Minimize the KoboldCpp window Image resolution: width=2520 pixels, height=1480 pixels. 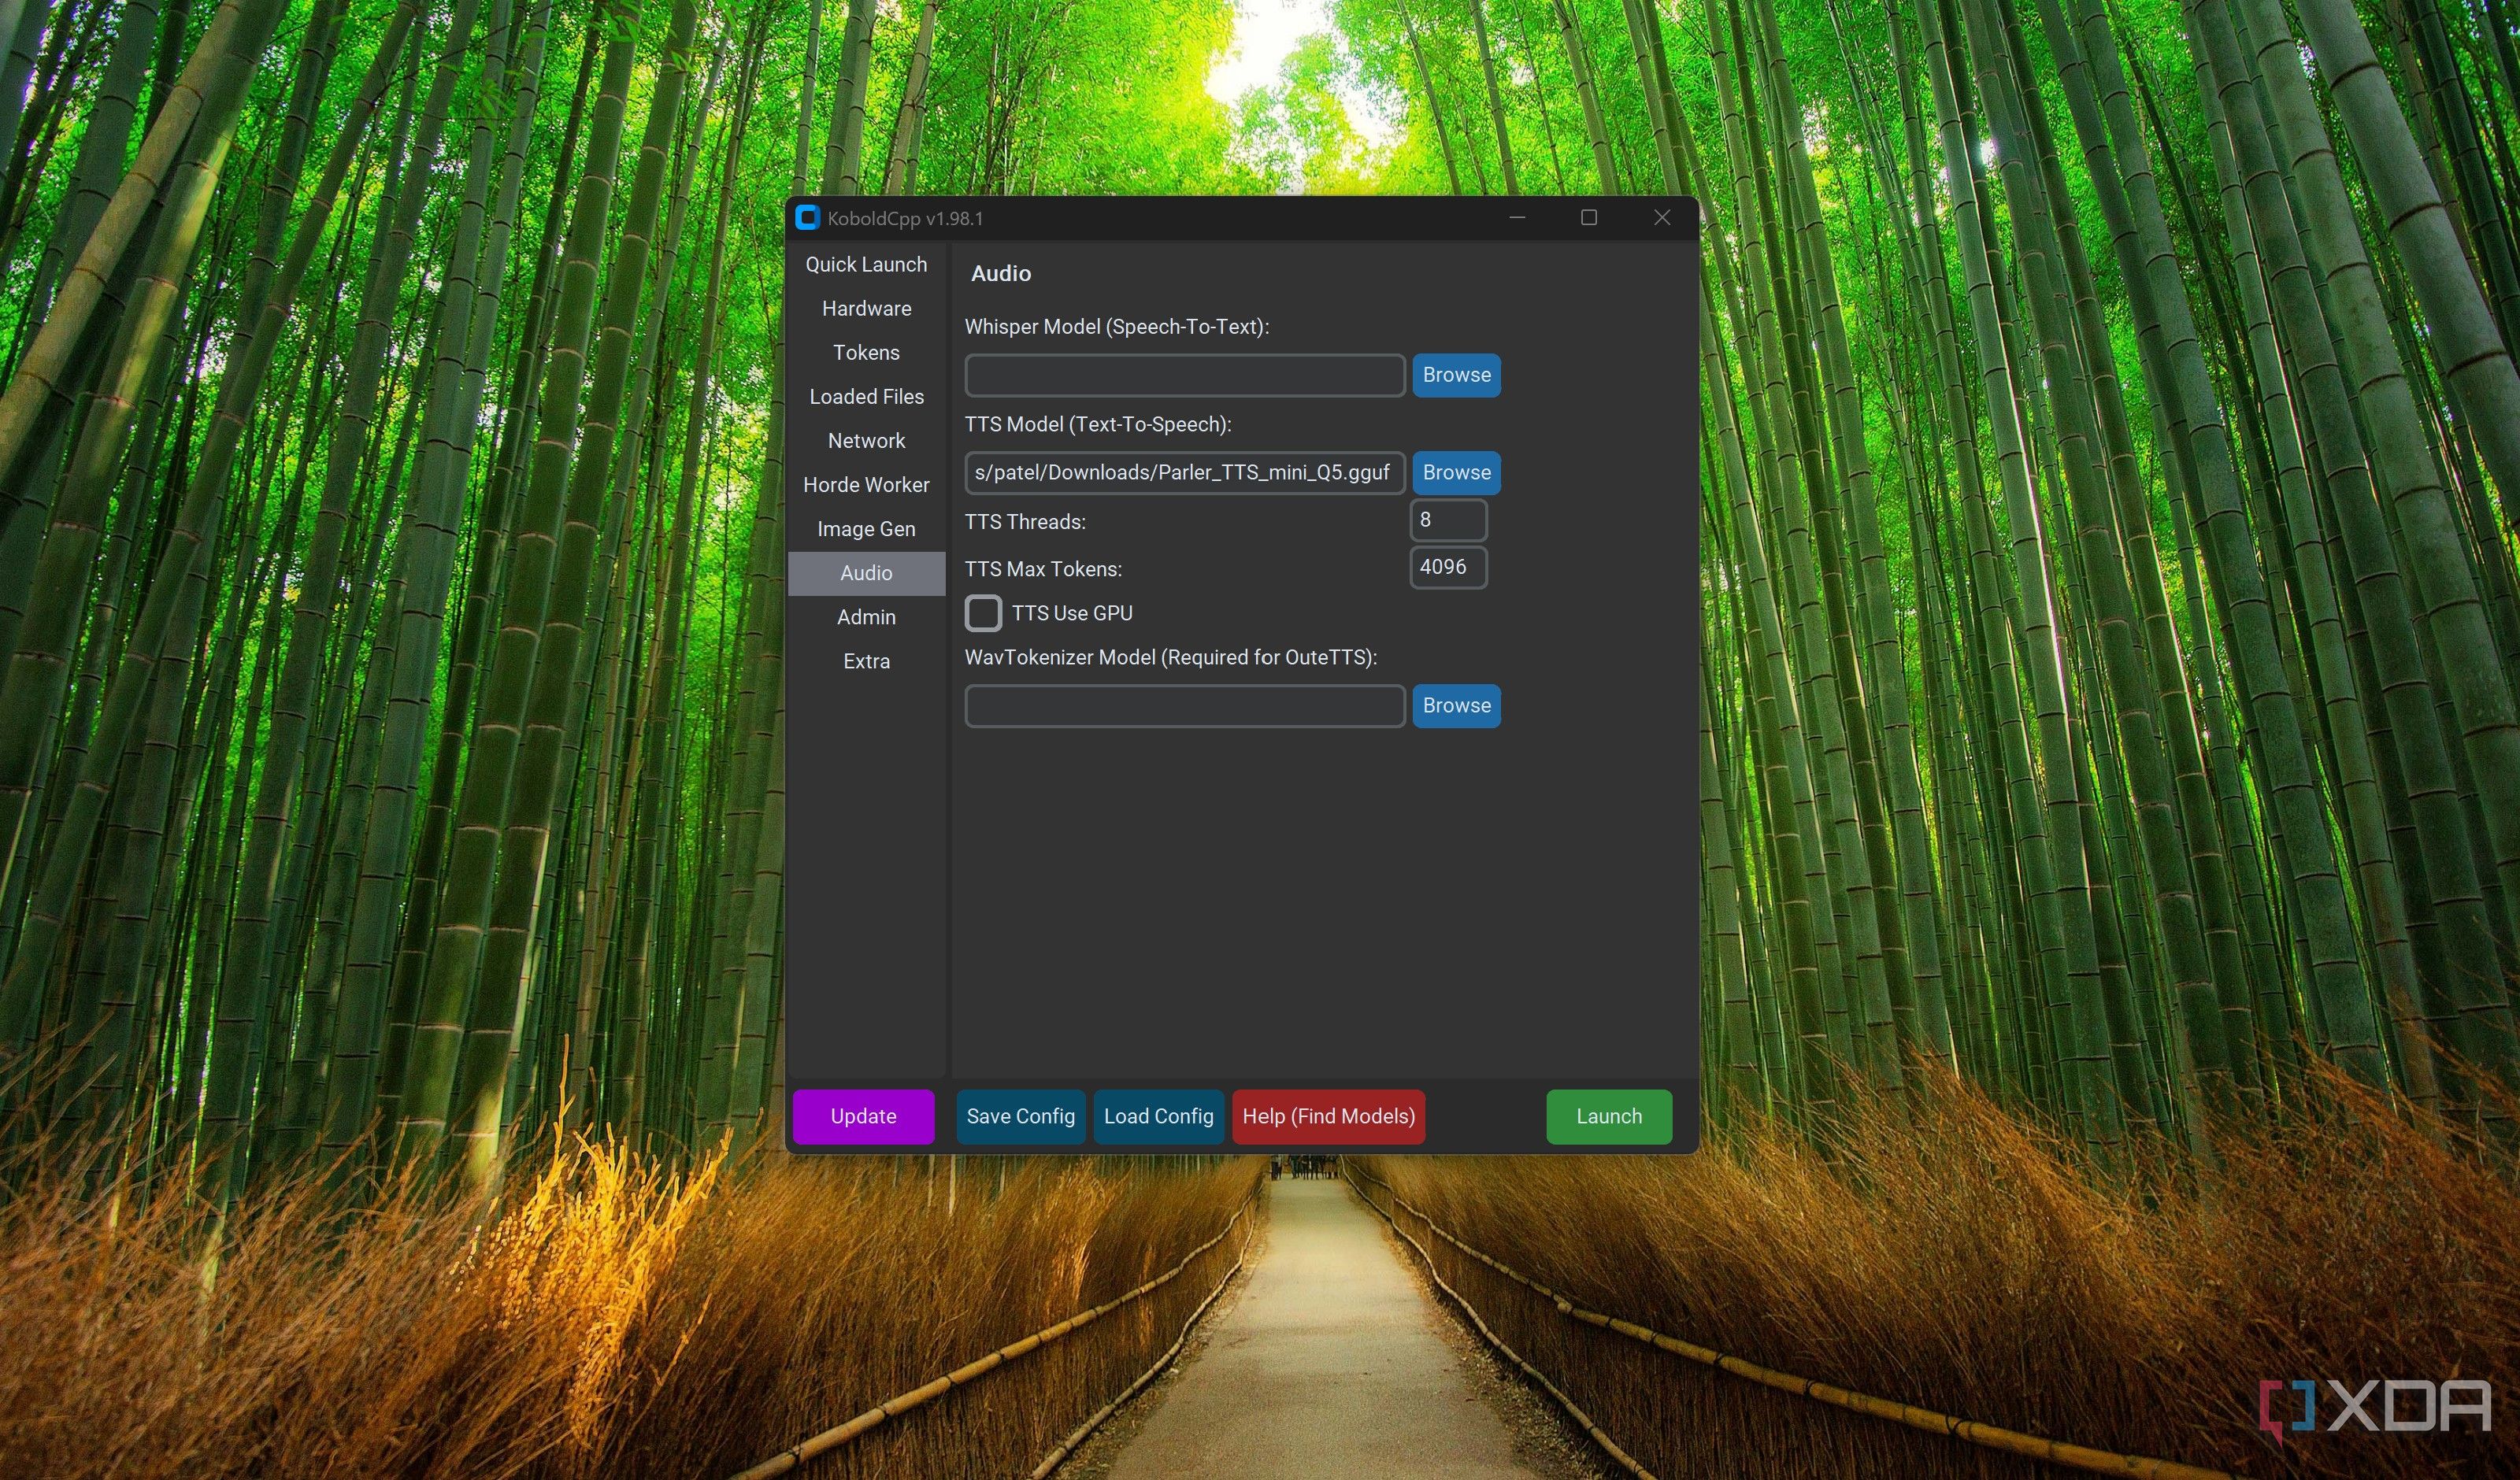pyautogui.click(x=1517, y=218)
